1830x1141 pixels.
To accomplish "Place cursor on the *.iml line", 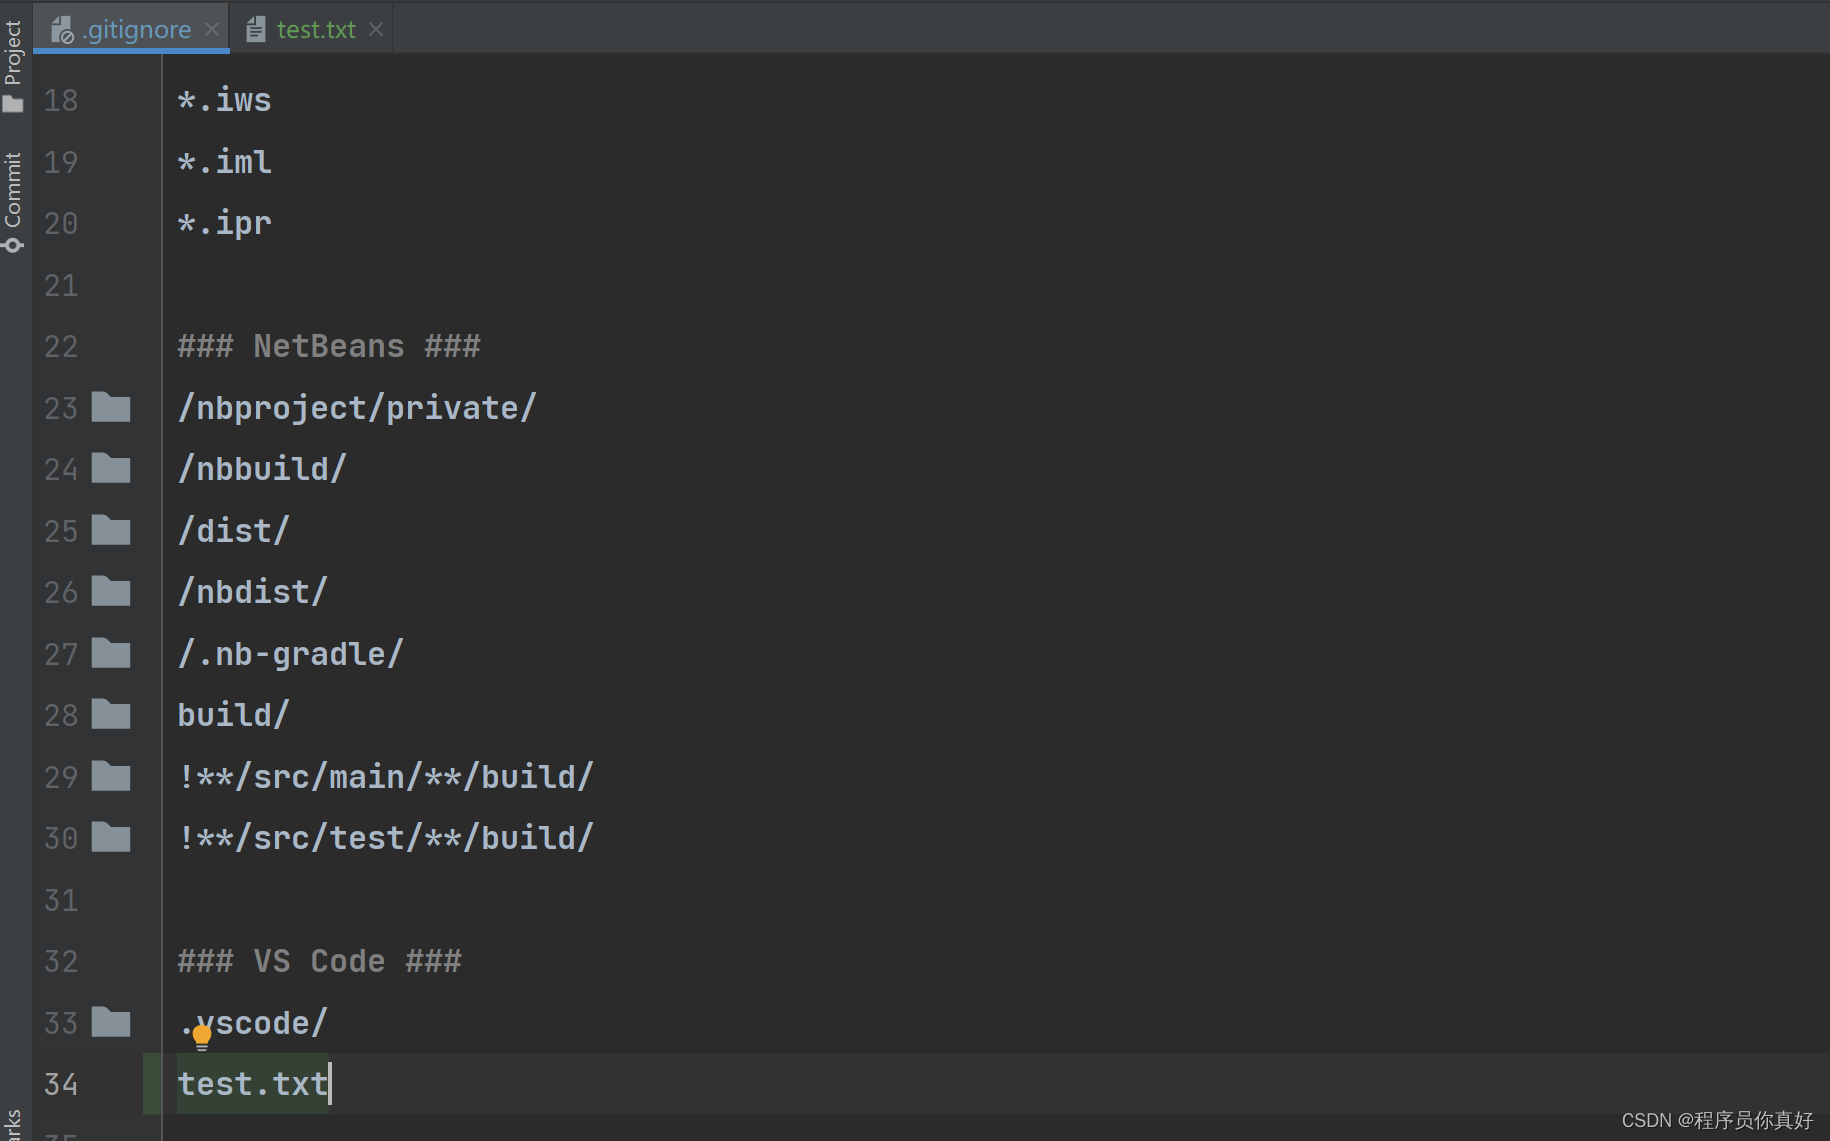I will pos(224,162).
